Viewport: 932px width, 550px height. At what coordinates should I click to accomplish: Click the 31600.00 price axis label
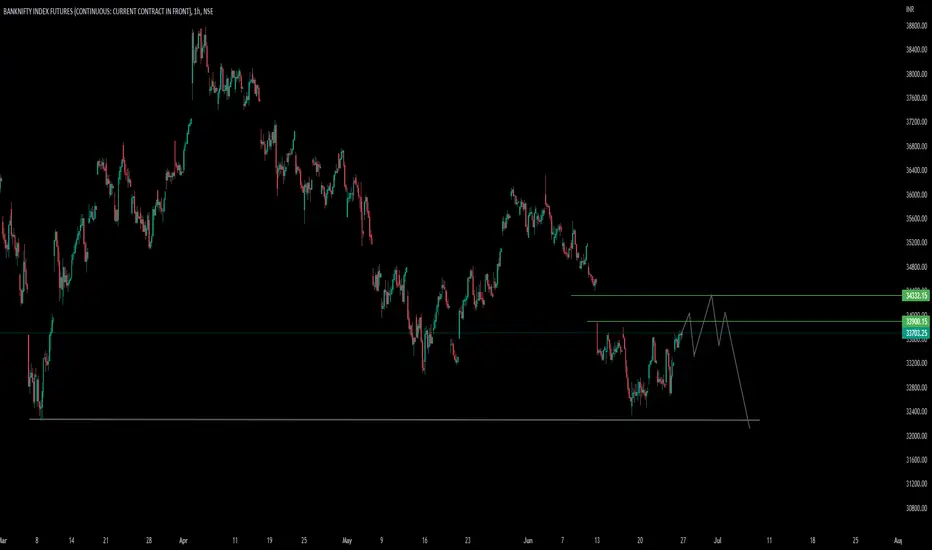(916, 460)
